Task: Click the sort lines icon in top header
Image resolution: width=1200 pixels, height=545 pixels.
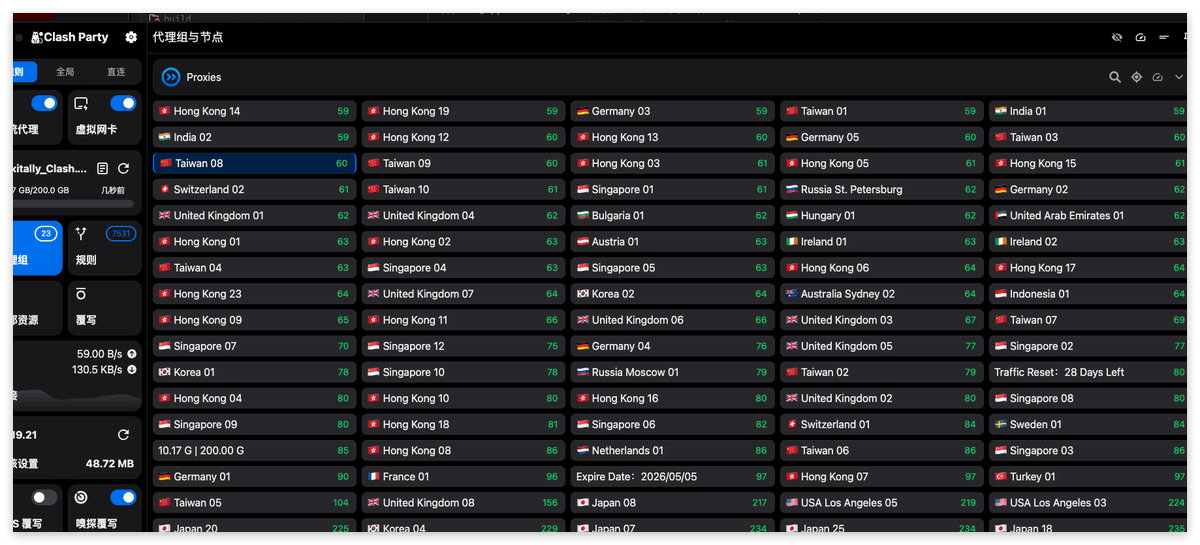Action: 1164,37
